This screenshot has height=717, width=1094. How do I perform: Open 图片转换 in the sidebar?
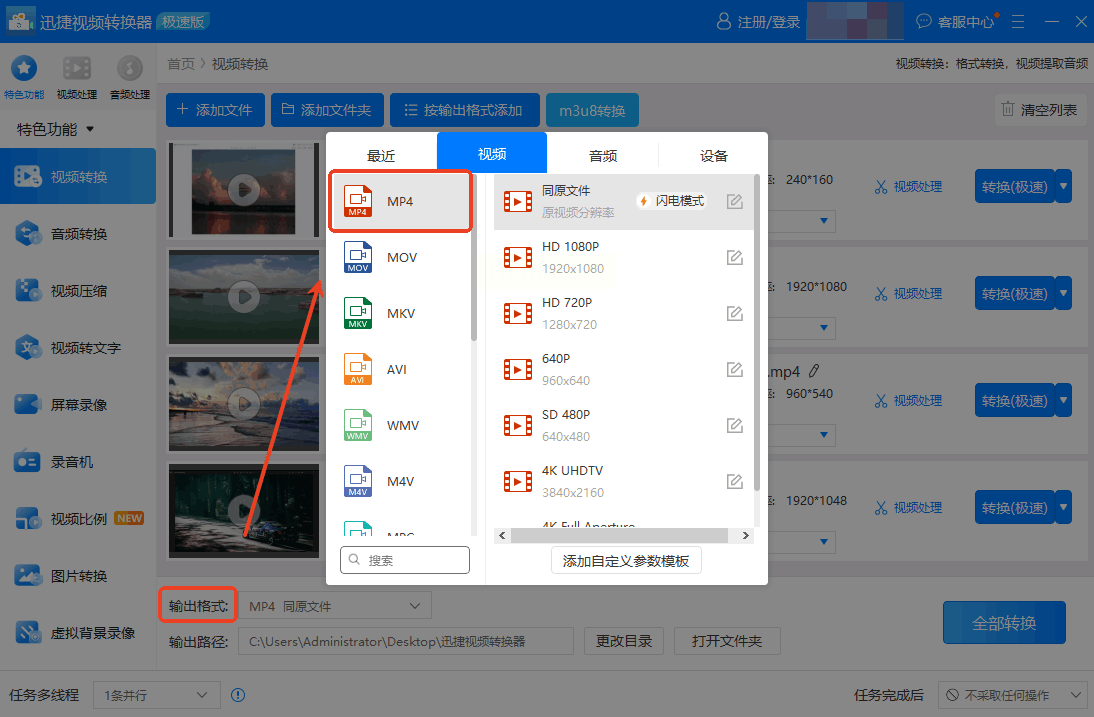pyautogui.click(x=78, y=575)
